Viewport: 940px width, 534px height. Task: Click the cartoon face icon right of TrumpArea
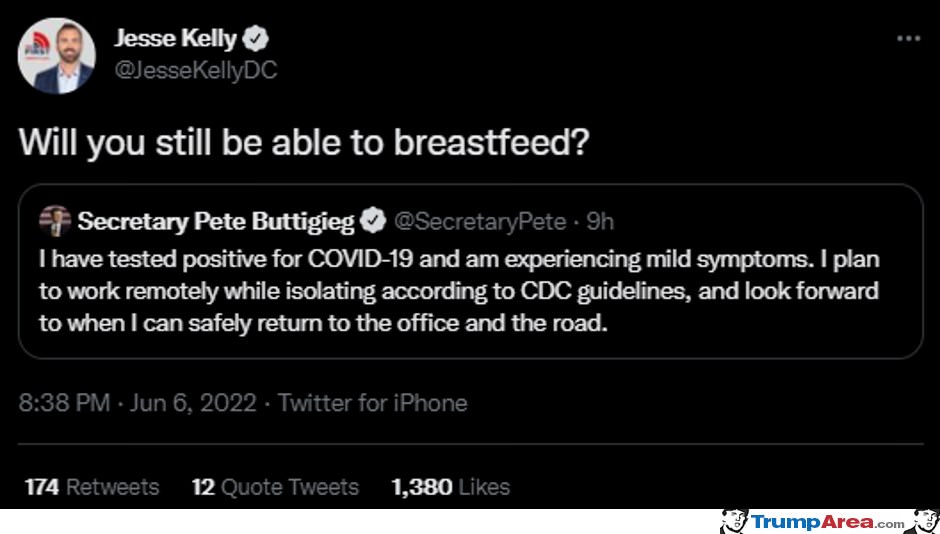click(x=923, y=521)
